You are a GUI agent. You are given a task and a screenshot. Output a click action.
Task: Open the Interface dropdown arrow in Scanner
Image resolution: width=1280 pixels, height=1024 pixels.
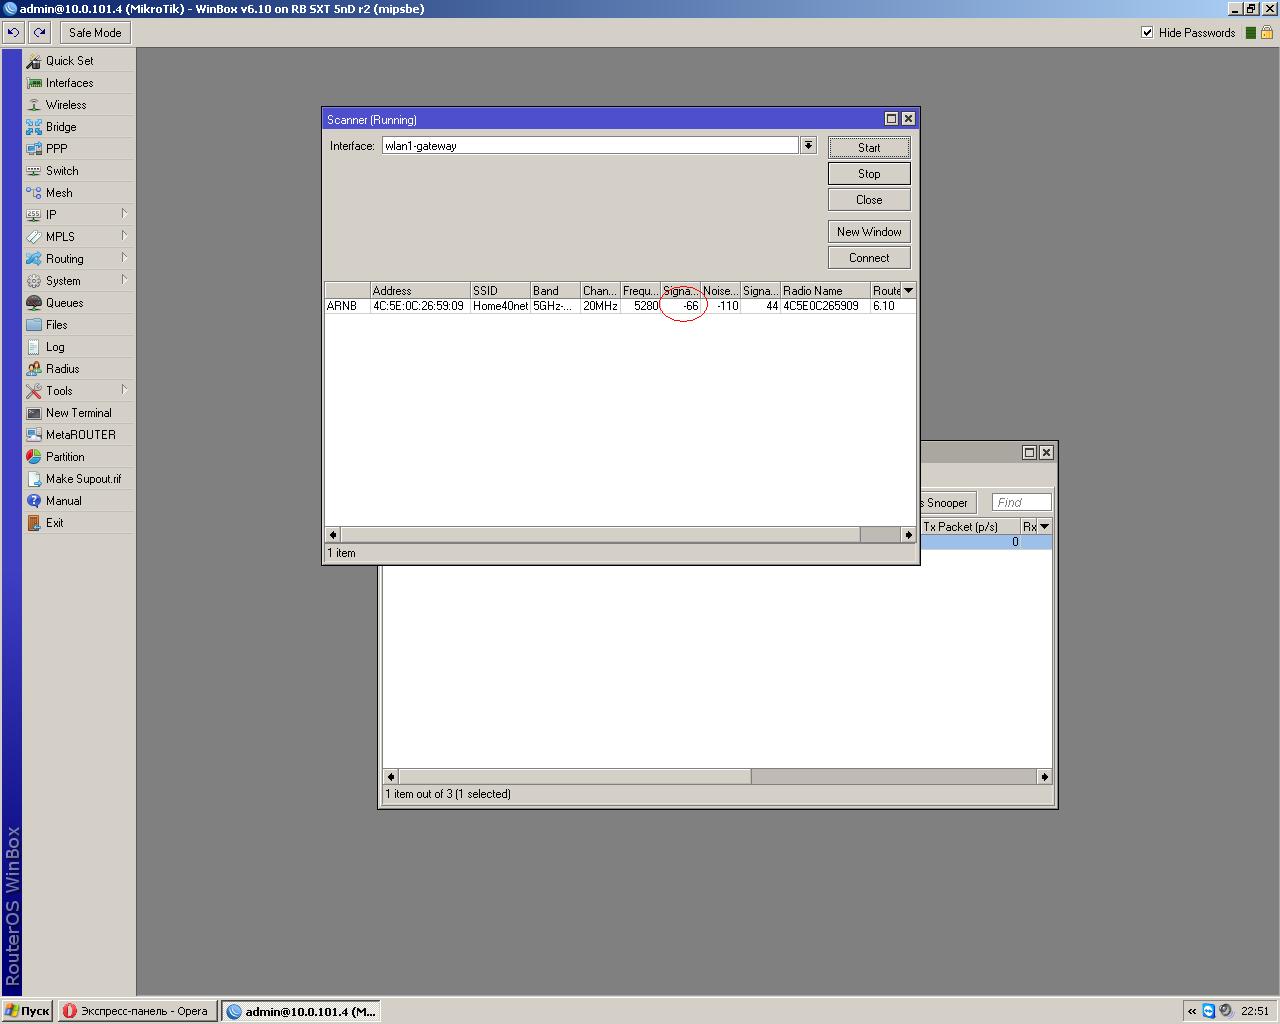click(x=808, y=146)
